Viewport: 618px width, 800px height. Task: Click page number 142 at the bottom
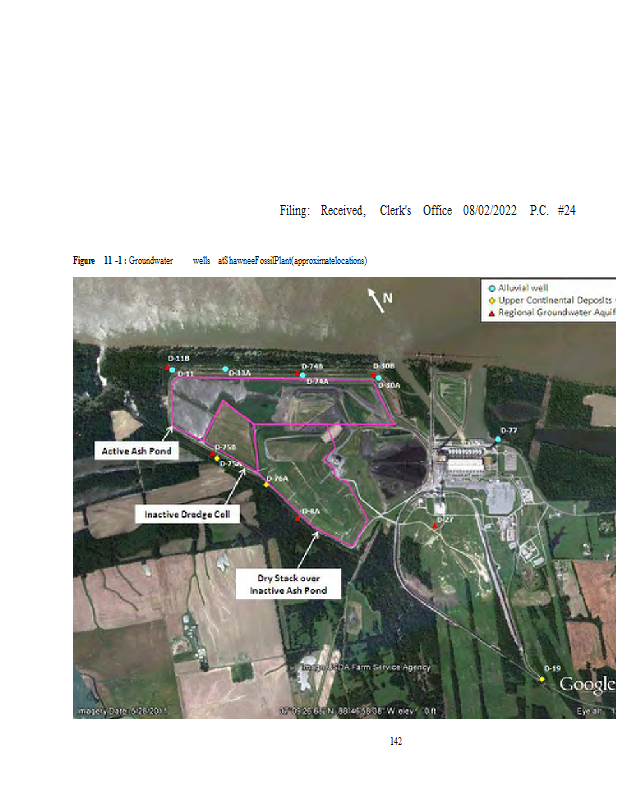tap(395, 741)
